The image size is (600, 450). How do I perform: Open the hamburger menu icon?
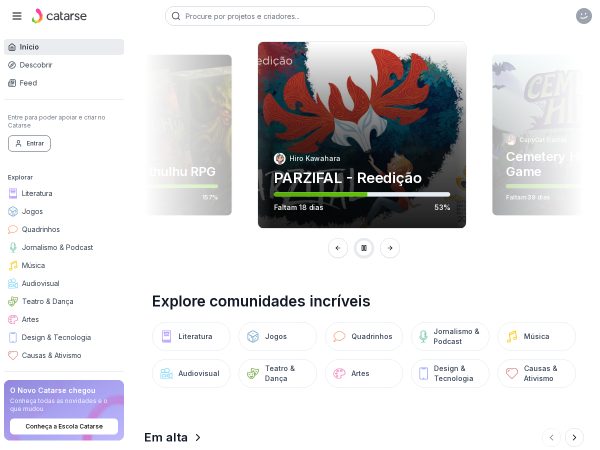(17, 16)
